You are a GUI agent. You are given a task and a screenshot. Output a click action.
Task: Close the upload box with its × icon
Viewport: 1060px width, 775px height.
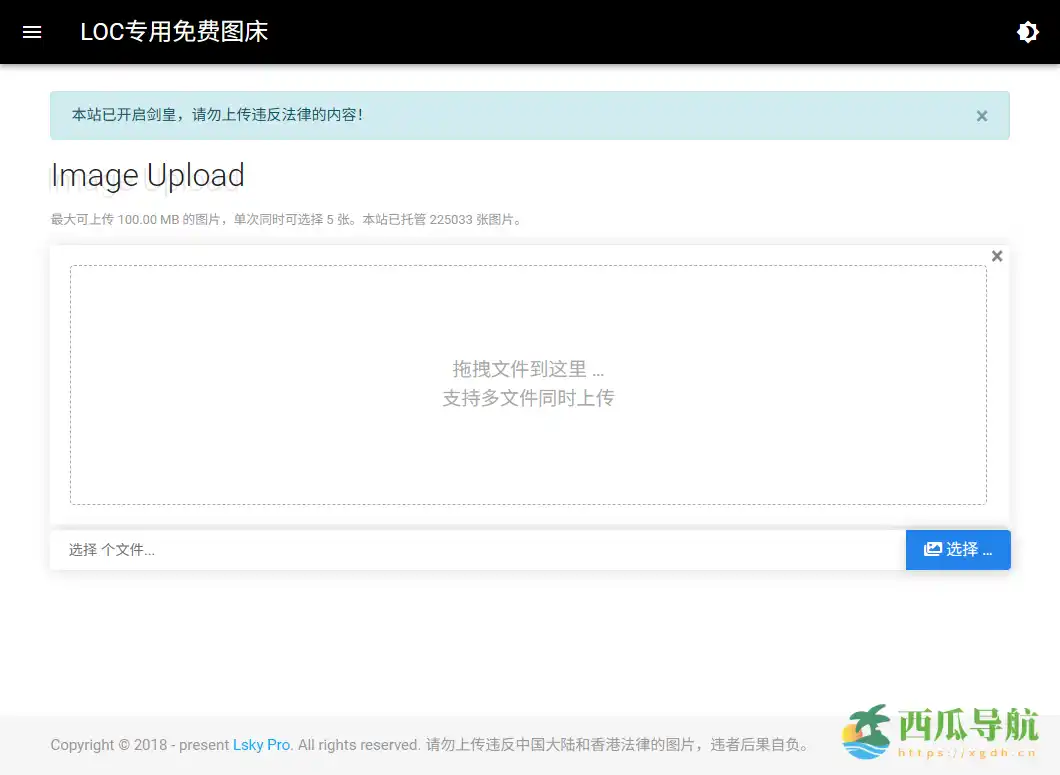[996, 255]
